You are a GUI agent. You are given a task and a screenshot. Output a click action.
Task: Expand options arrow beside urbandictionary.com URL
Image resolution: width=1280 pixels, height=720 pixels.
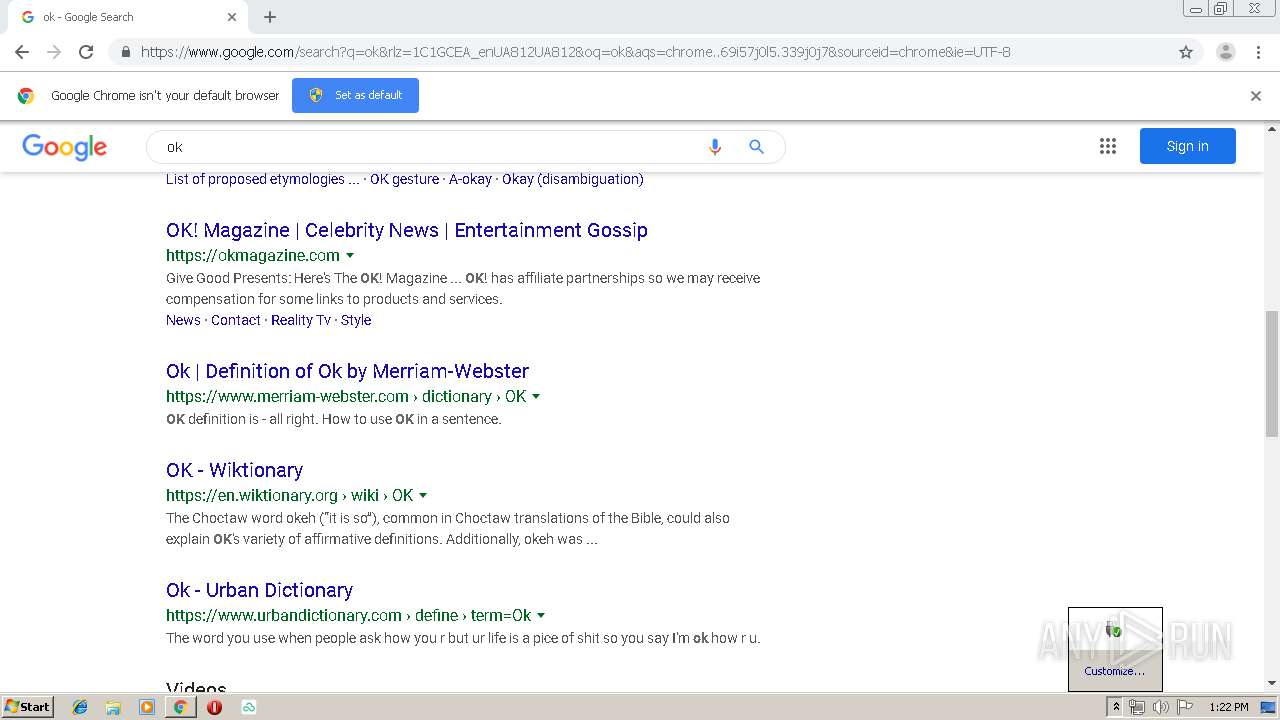coord(541,616)
